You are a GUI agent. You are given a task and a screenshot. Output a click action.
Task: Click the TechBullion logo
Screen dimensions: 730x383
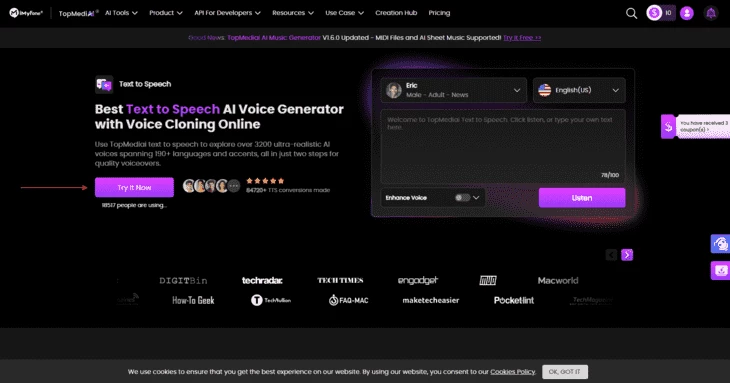tap(271, 300)
